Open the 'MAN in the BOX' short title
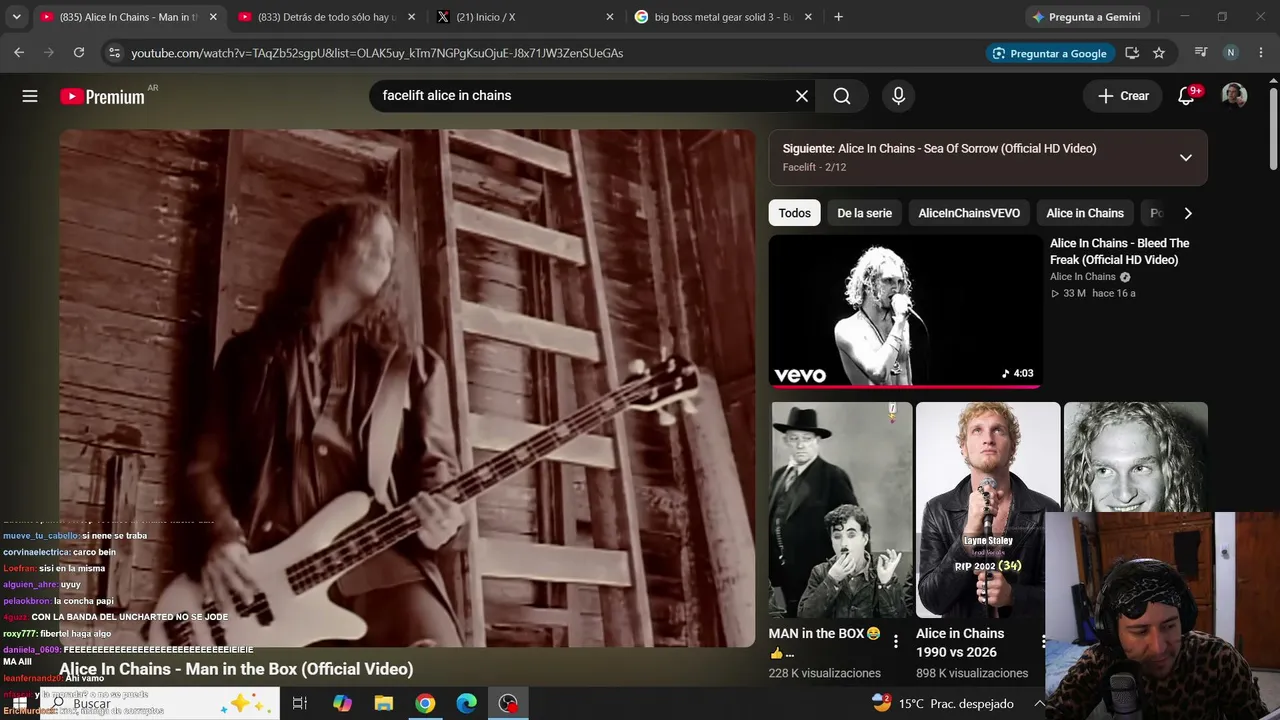Screen dimensions: 1280x720 tap(825, 642)
